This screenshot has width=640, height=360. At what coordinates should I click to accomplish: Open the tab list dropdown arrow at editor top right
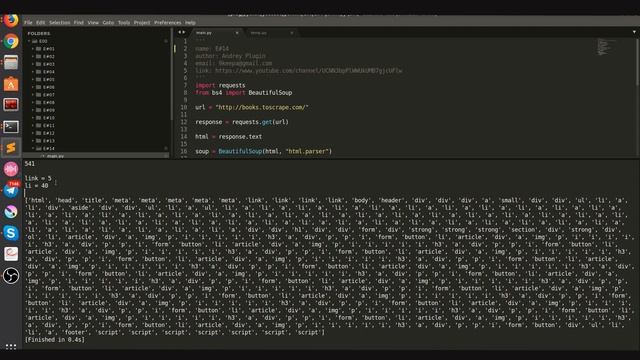(x=634, y=32)
